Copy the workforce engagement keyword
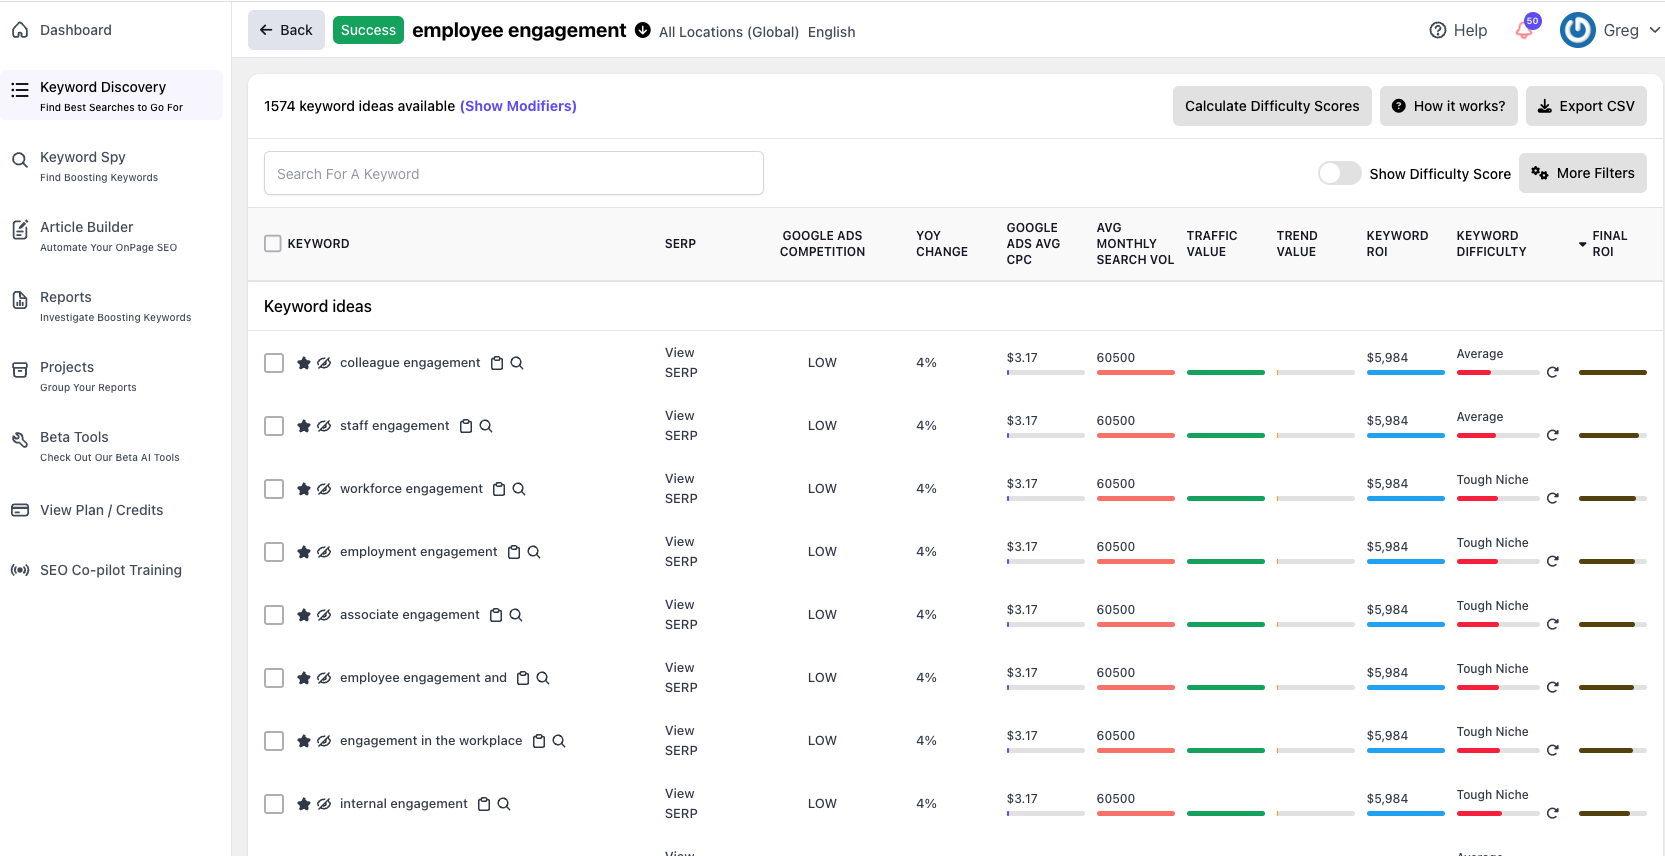The height and width of the screenshot is (856, 1665). pos(499,489)
